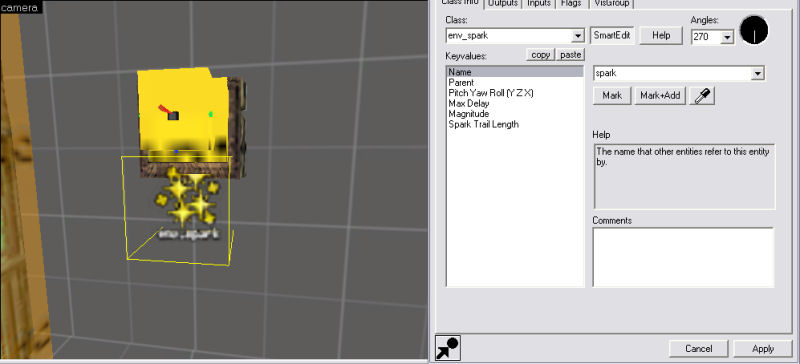Screen dimensions: 800x364
Task: Click inside the Comments text box
Action: coord(683,257)
